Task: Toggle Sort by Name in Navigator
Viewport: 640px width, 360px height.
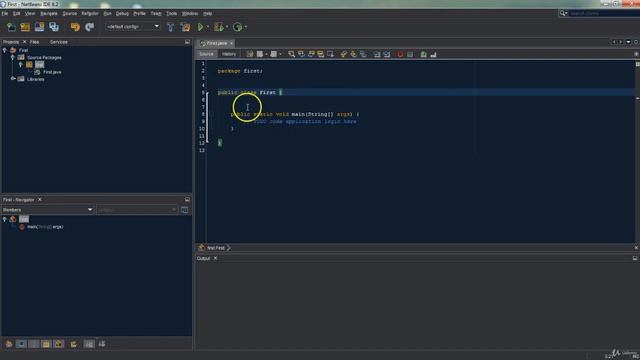Action: [89, 344]
